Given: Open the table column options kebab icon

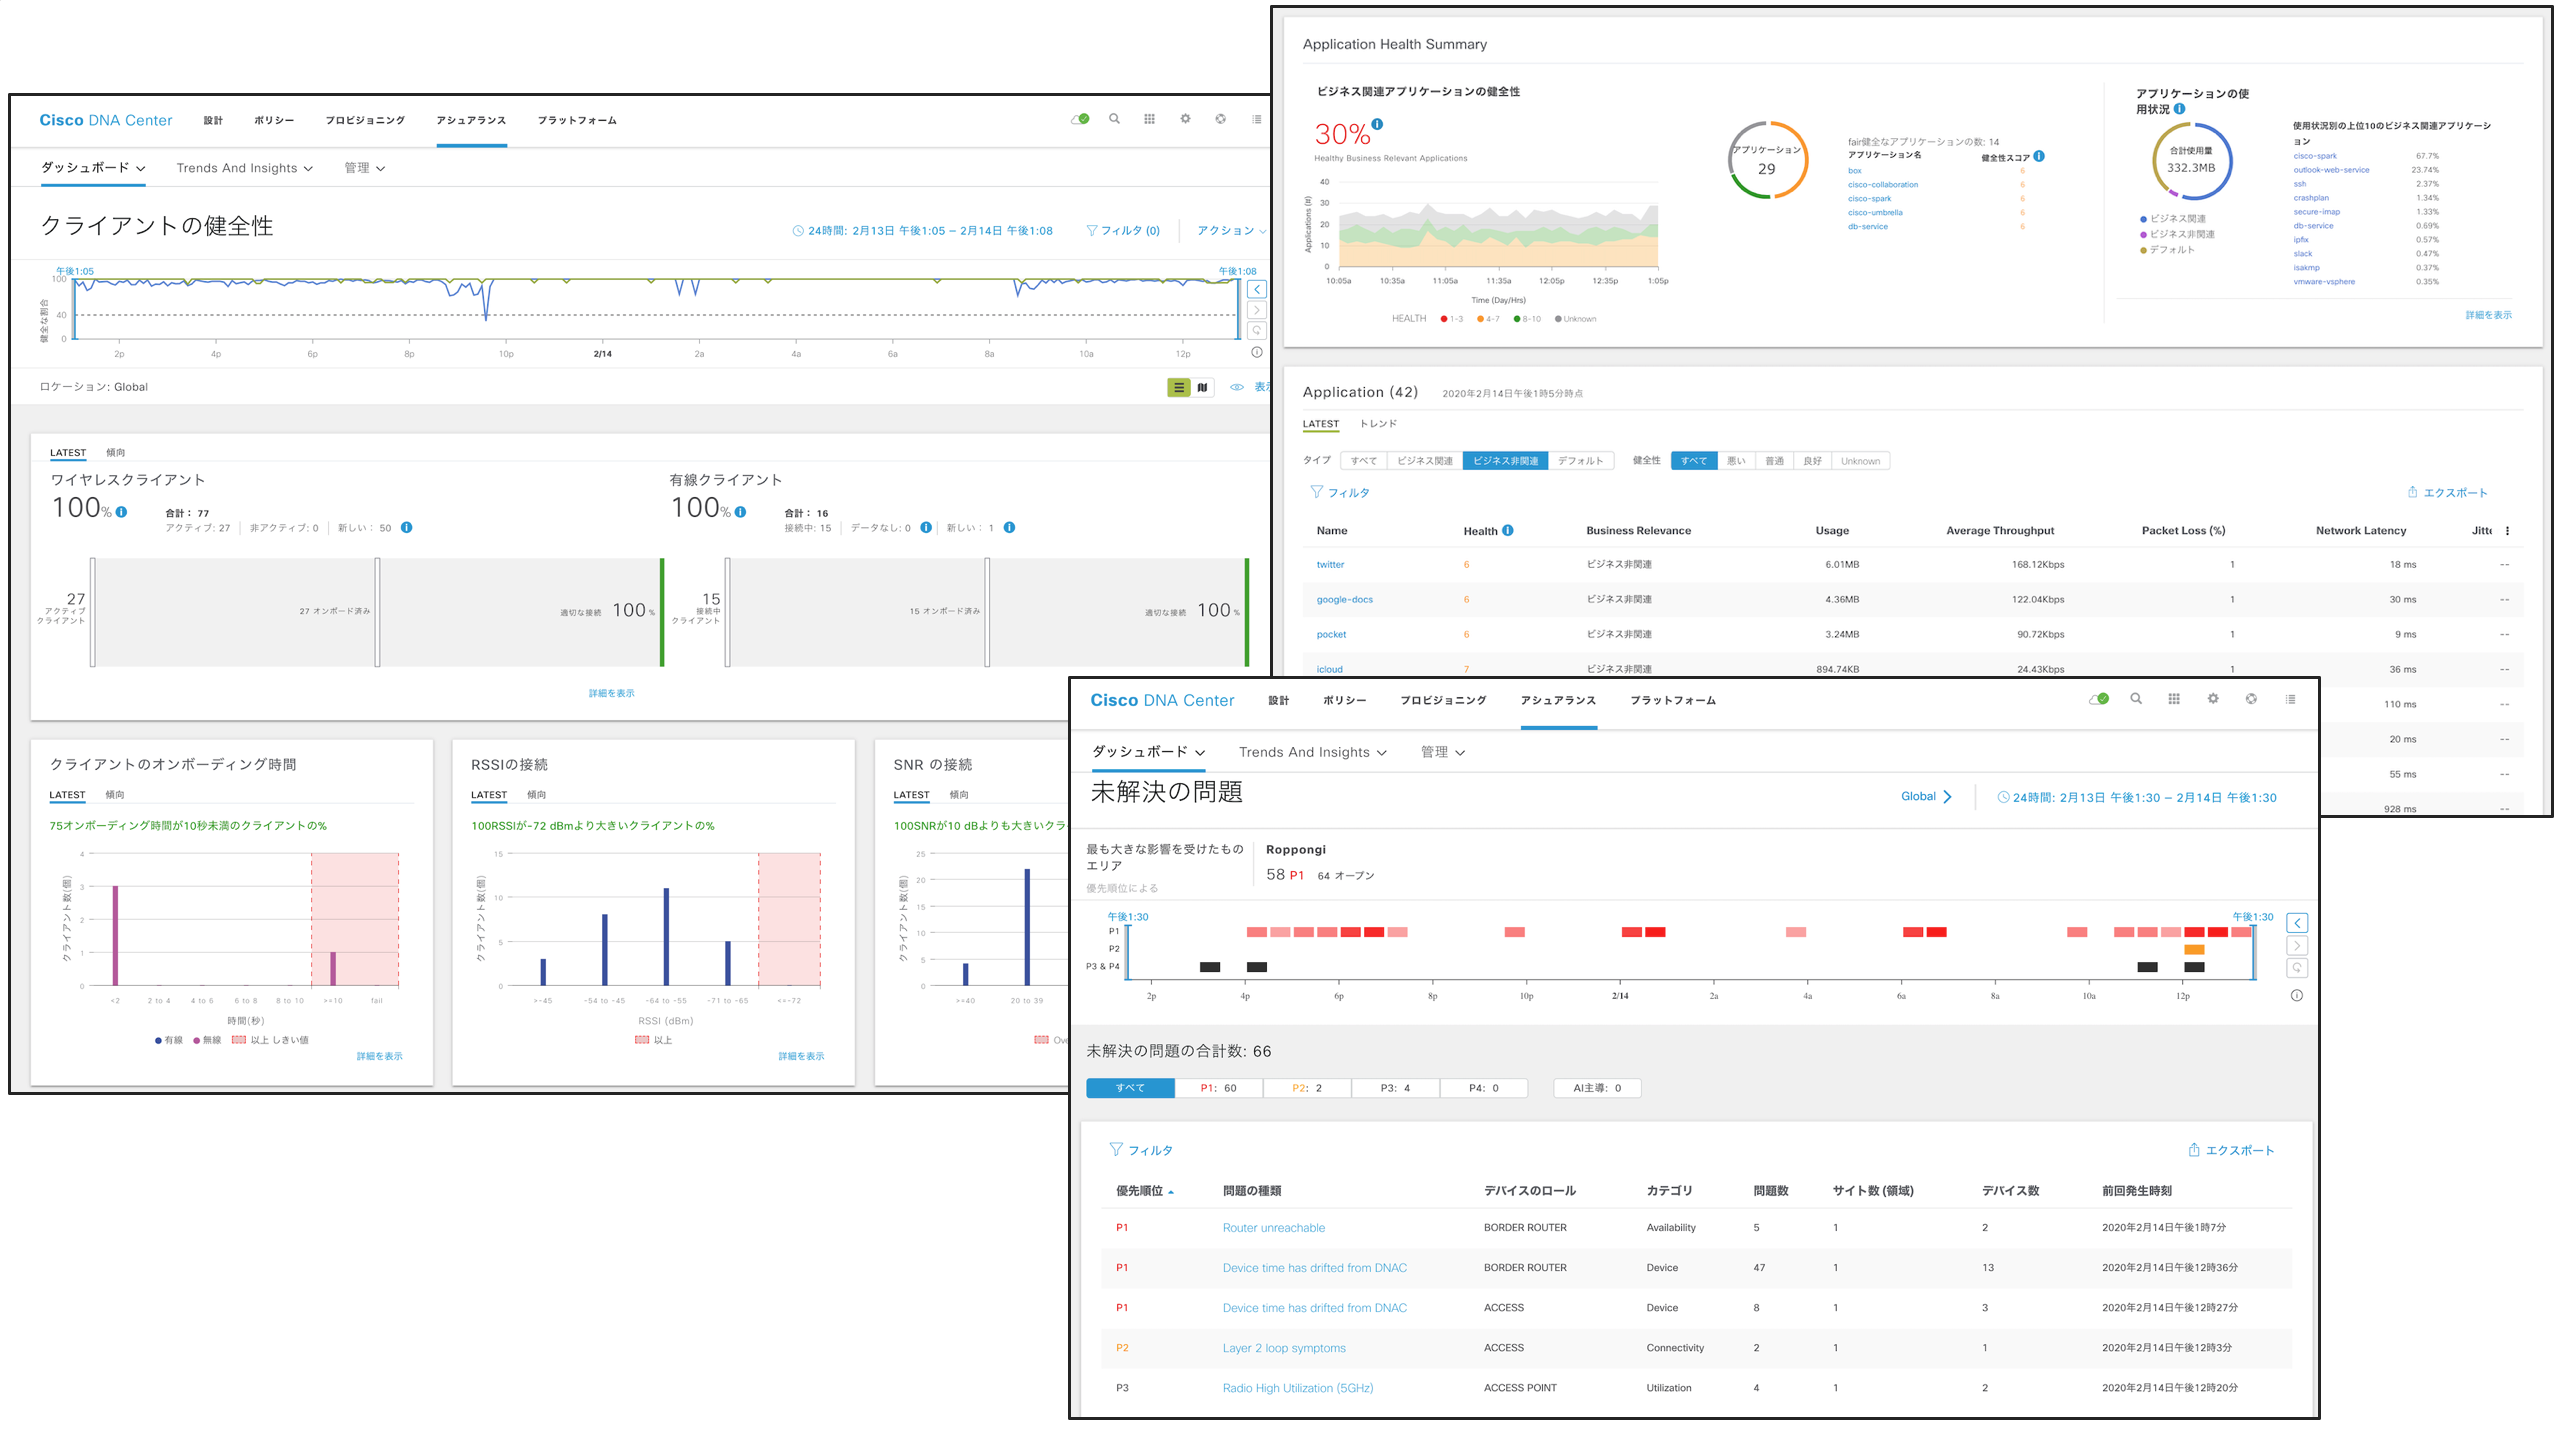Looking at the screenshot, I should click(x=2508, y=531).
